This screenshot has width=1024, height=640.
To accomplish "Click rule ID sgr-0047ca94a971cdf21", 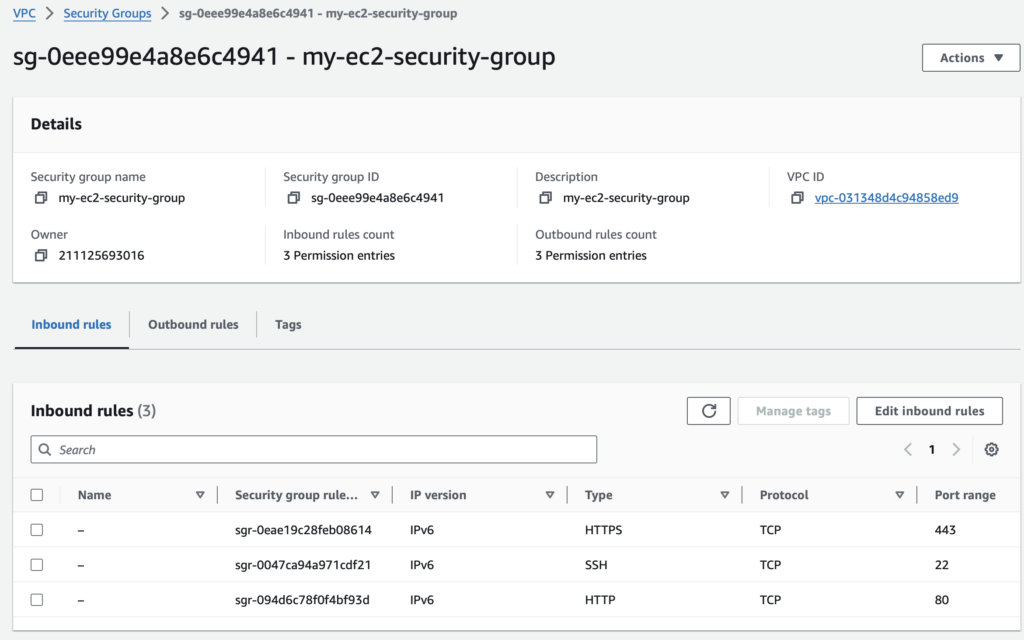I will click(303, 565).
